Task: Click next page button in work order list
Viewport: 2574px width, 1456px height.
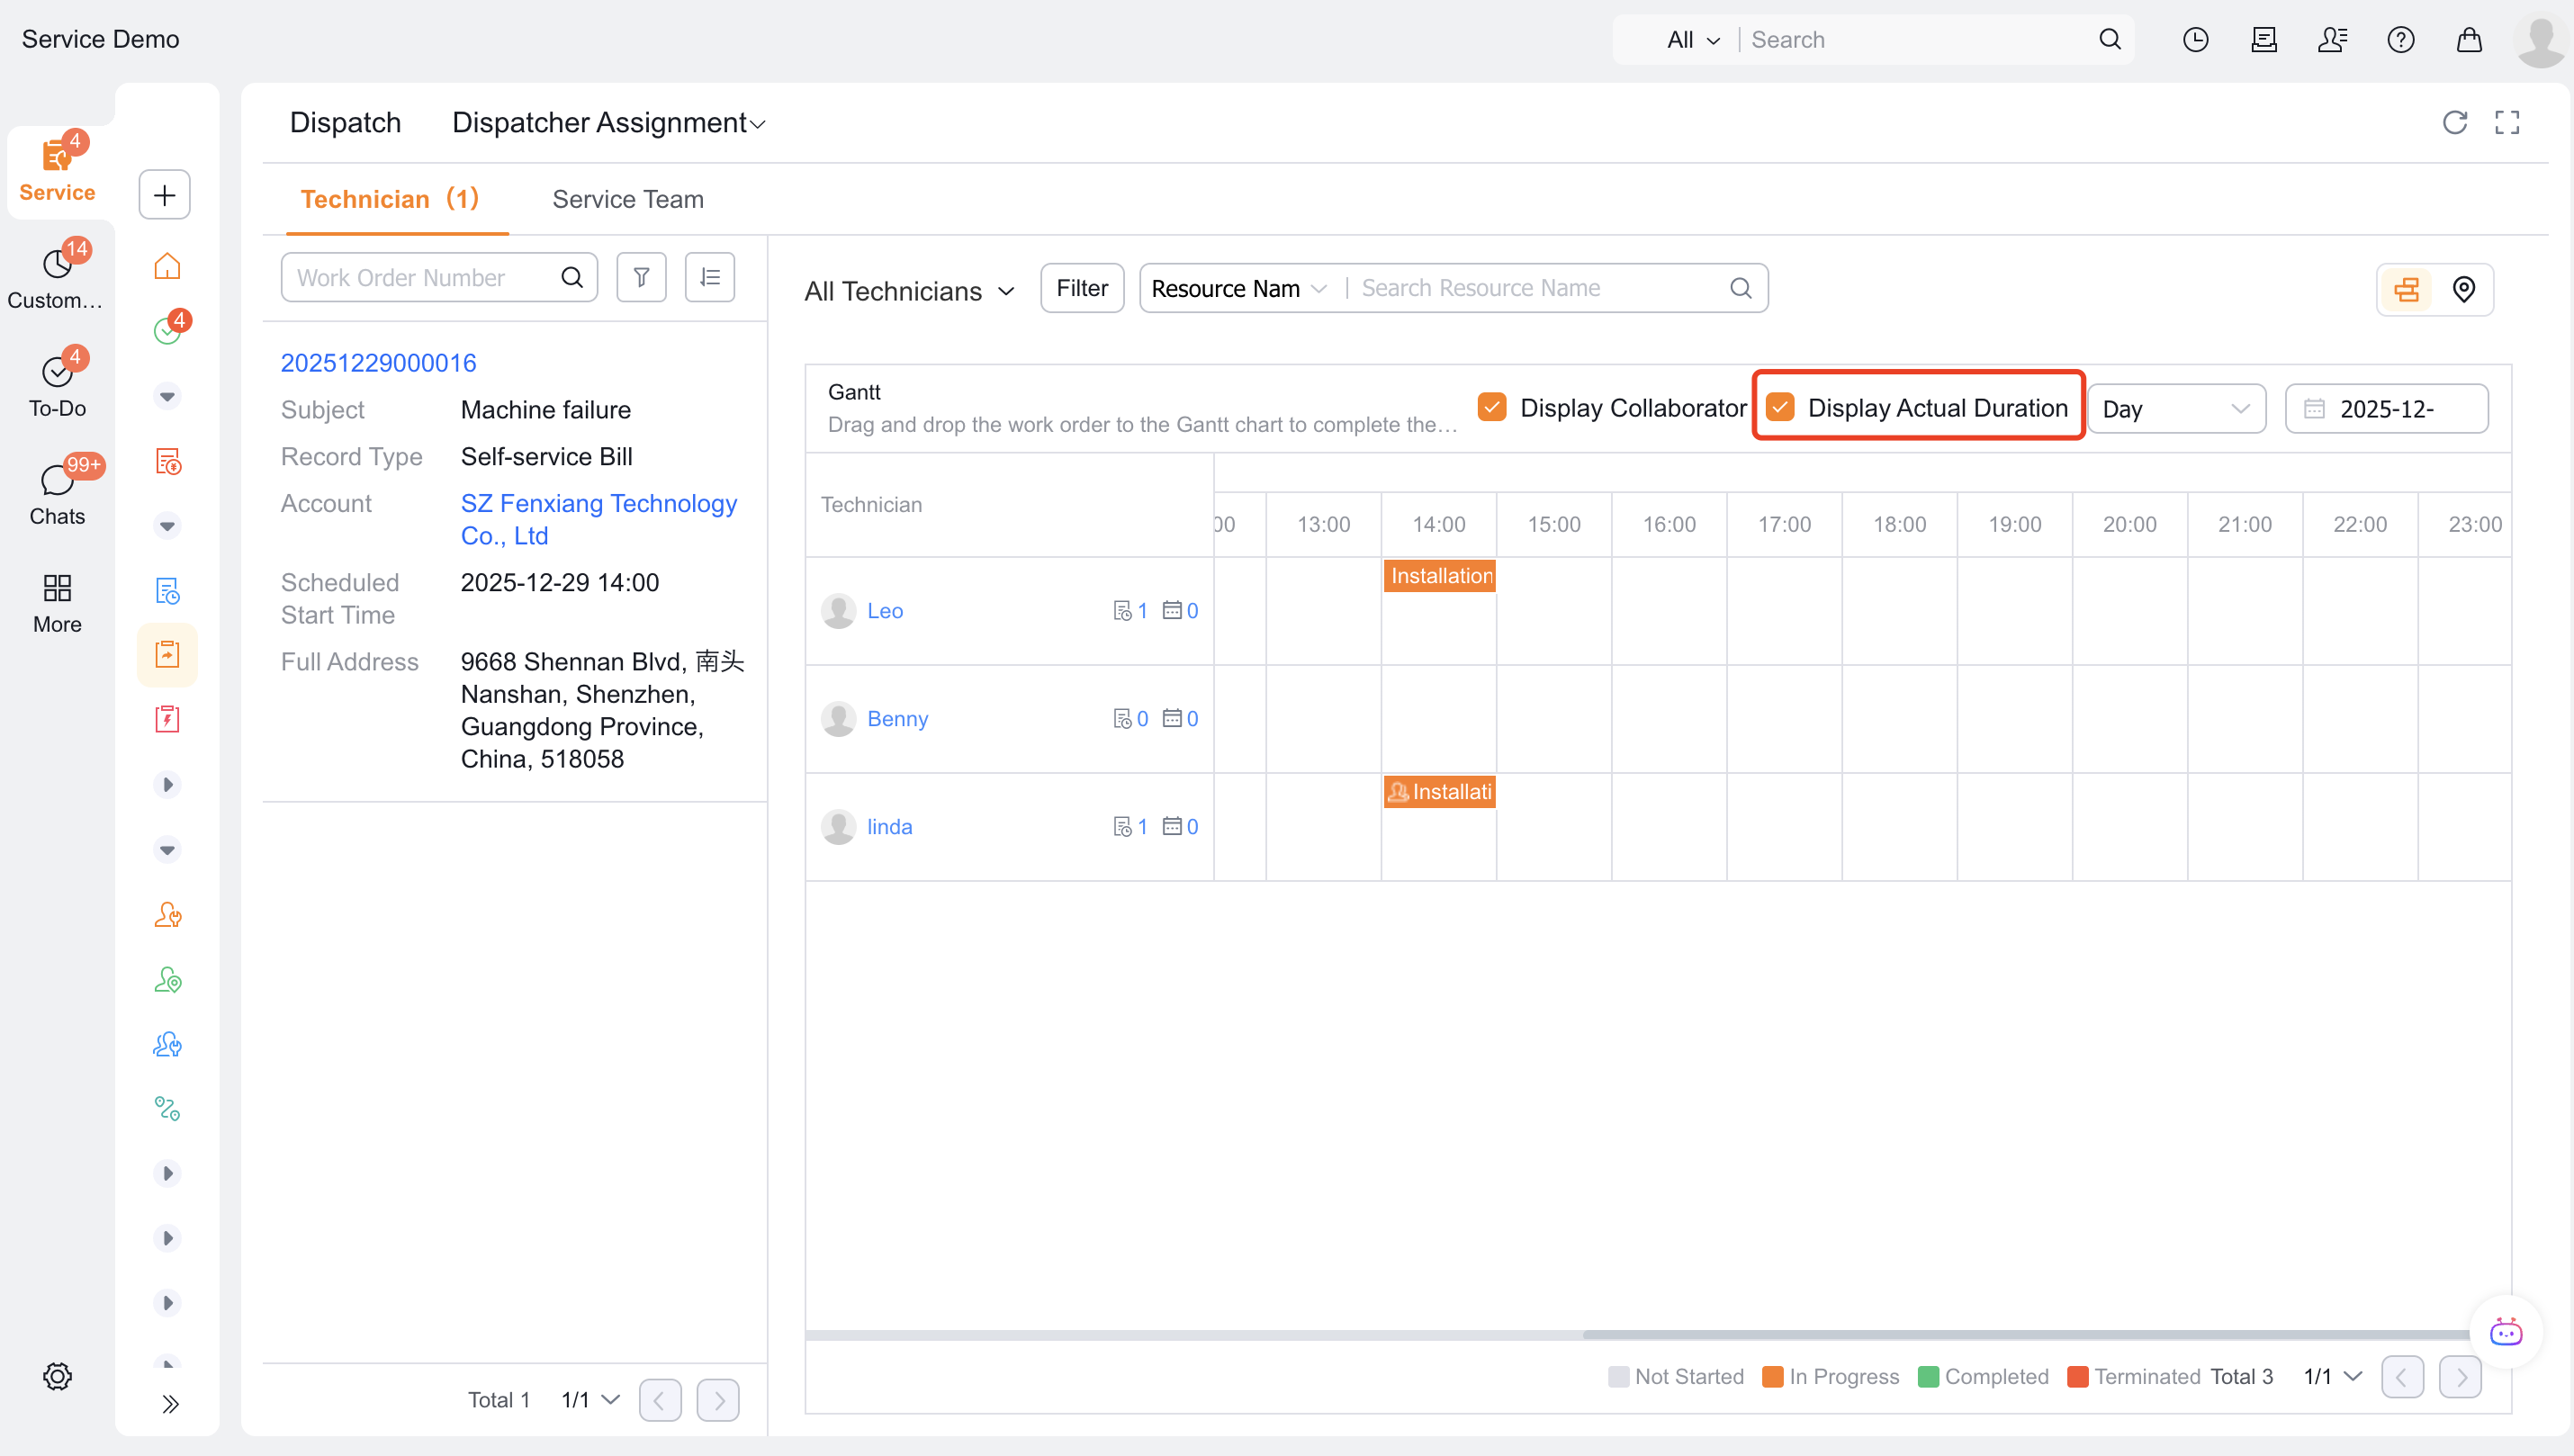Action: pyautogui.click(x=718, y=1400)
